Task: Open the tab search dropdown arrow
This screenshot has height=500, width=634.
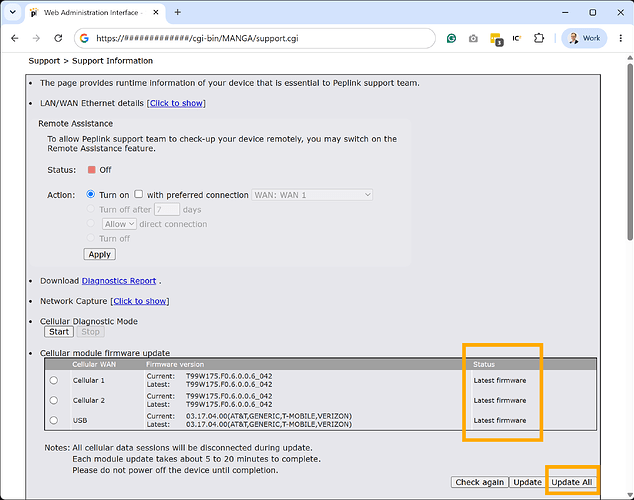Action: pyautogui.click(x=13, y=12)
